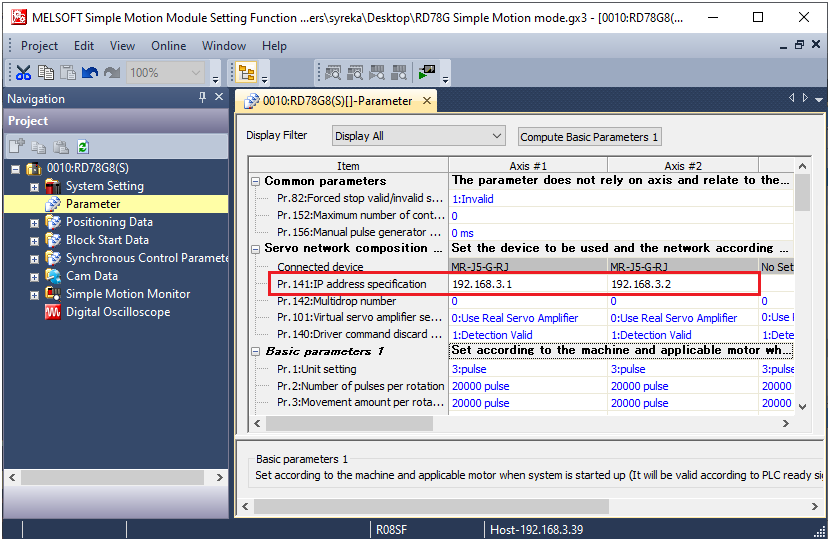
Task: Click the Project panel paste icon
Action: pos(61,147)
